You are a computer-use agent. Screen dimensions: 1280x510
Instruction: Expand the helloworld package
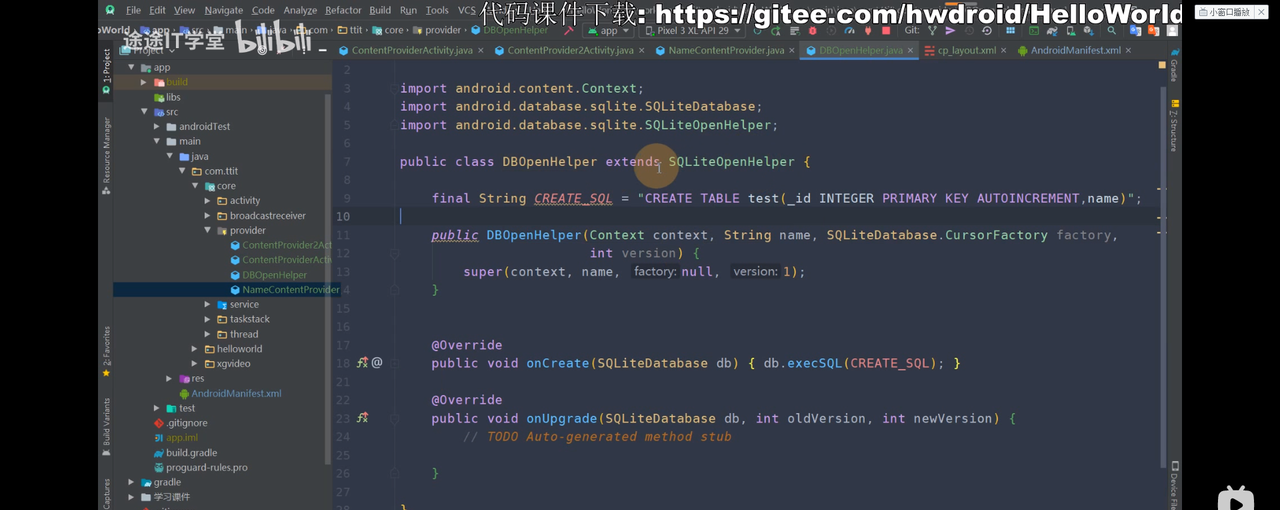(195, 349)
